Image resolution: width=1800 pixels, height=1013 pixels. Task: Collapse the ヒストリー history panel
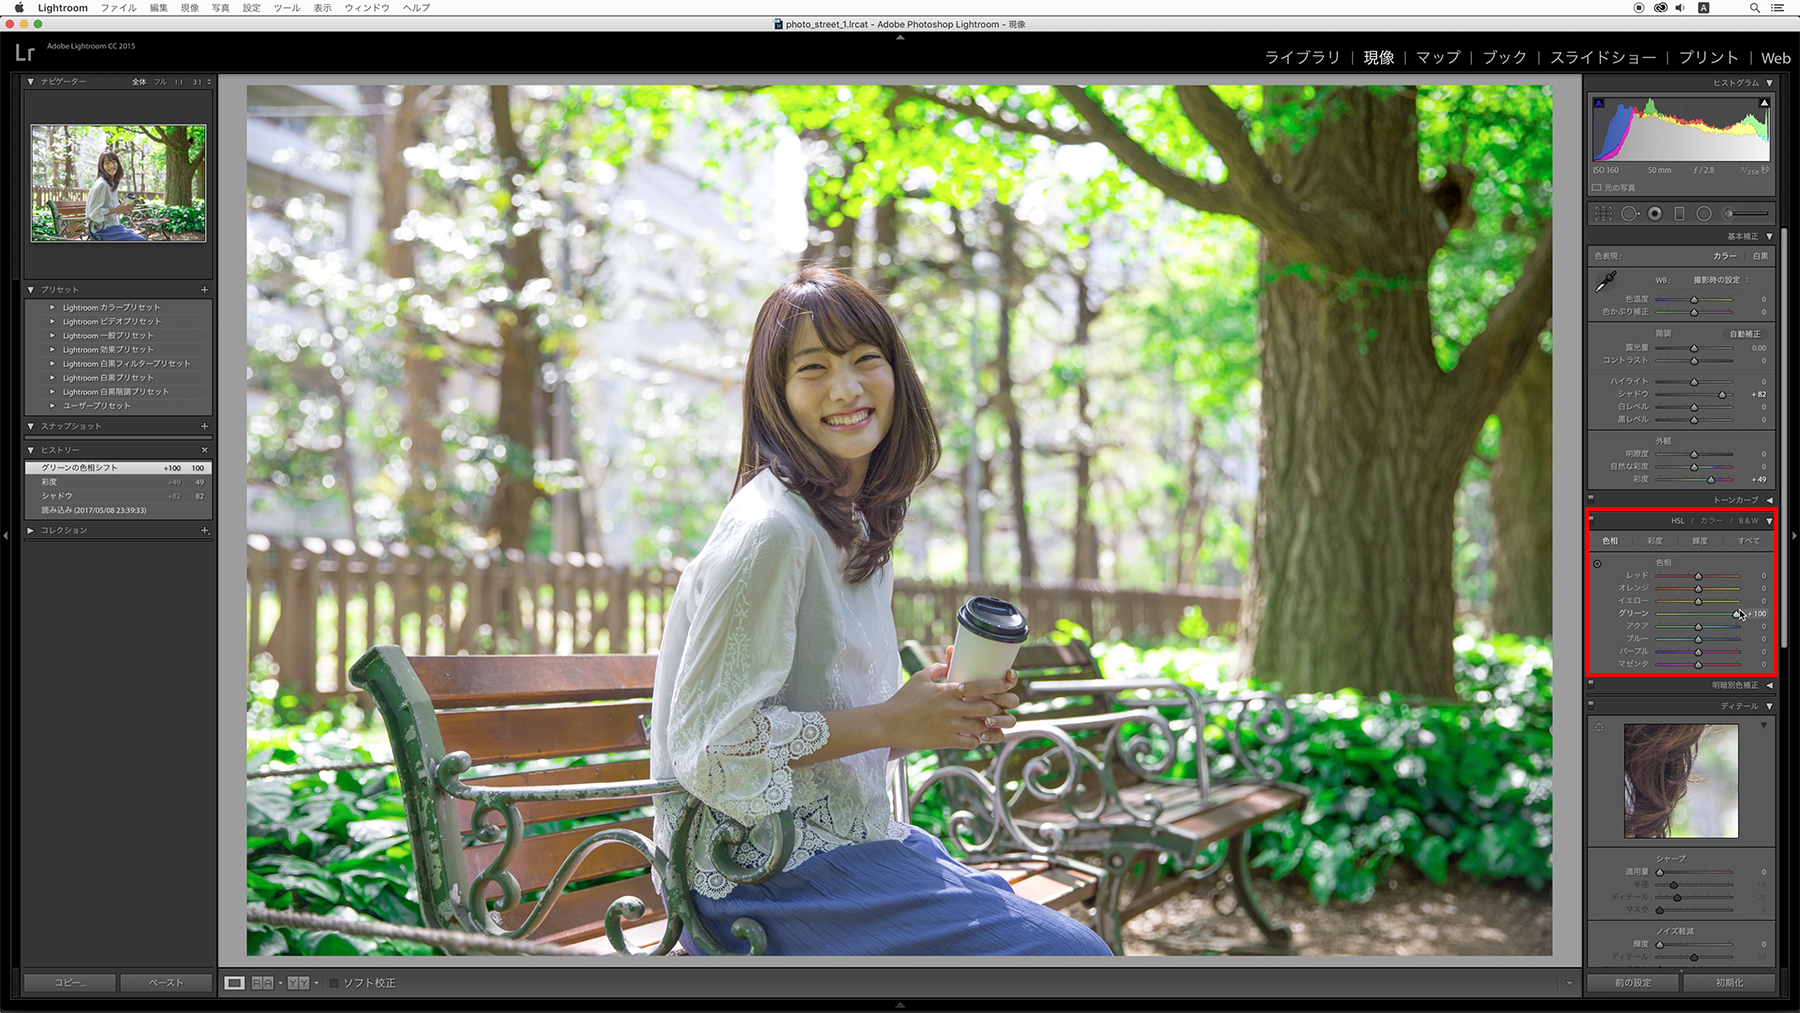coord(31,450)
